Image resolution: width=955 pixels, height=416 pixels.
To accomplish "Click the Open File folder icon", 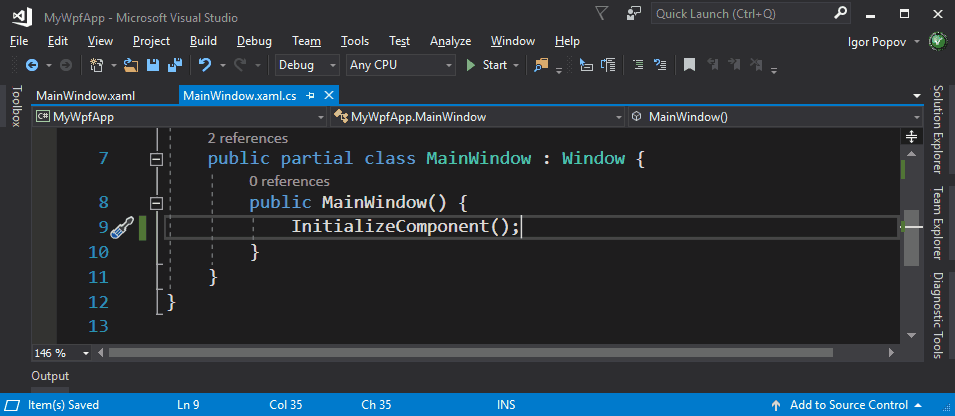I will click(x=131, y=65).
